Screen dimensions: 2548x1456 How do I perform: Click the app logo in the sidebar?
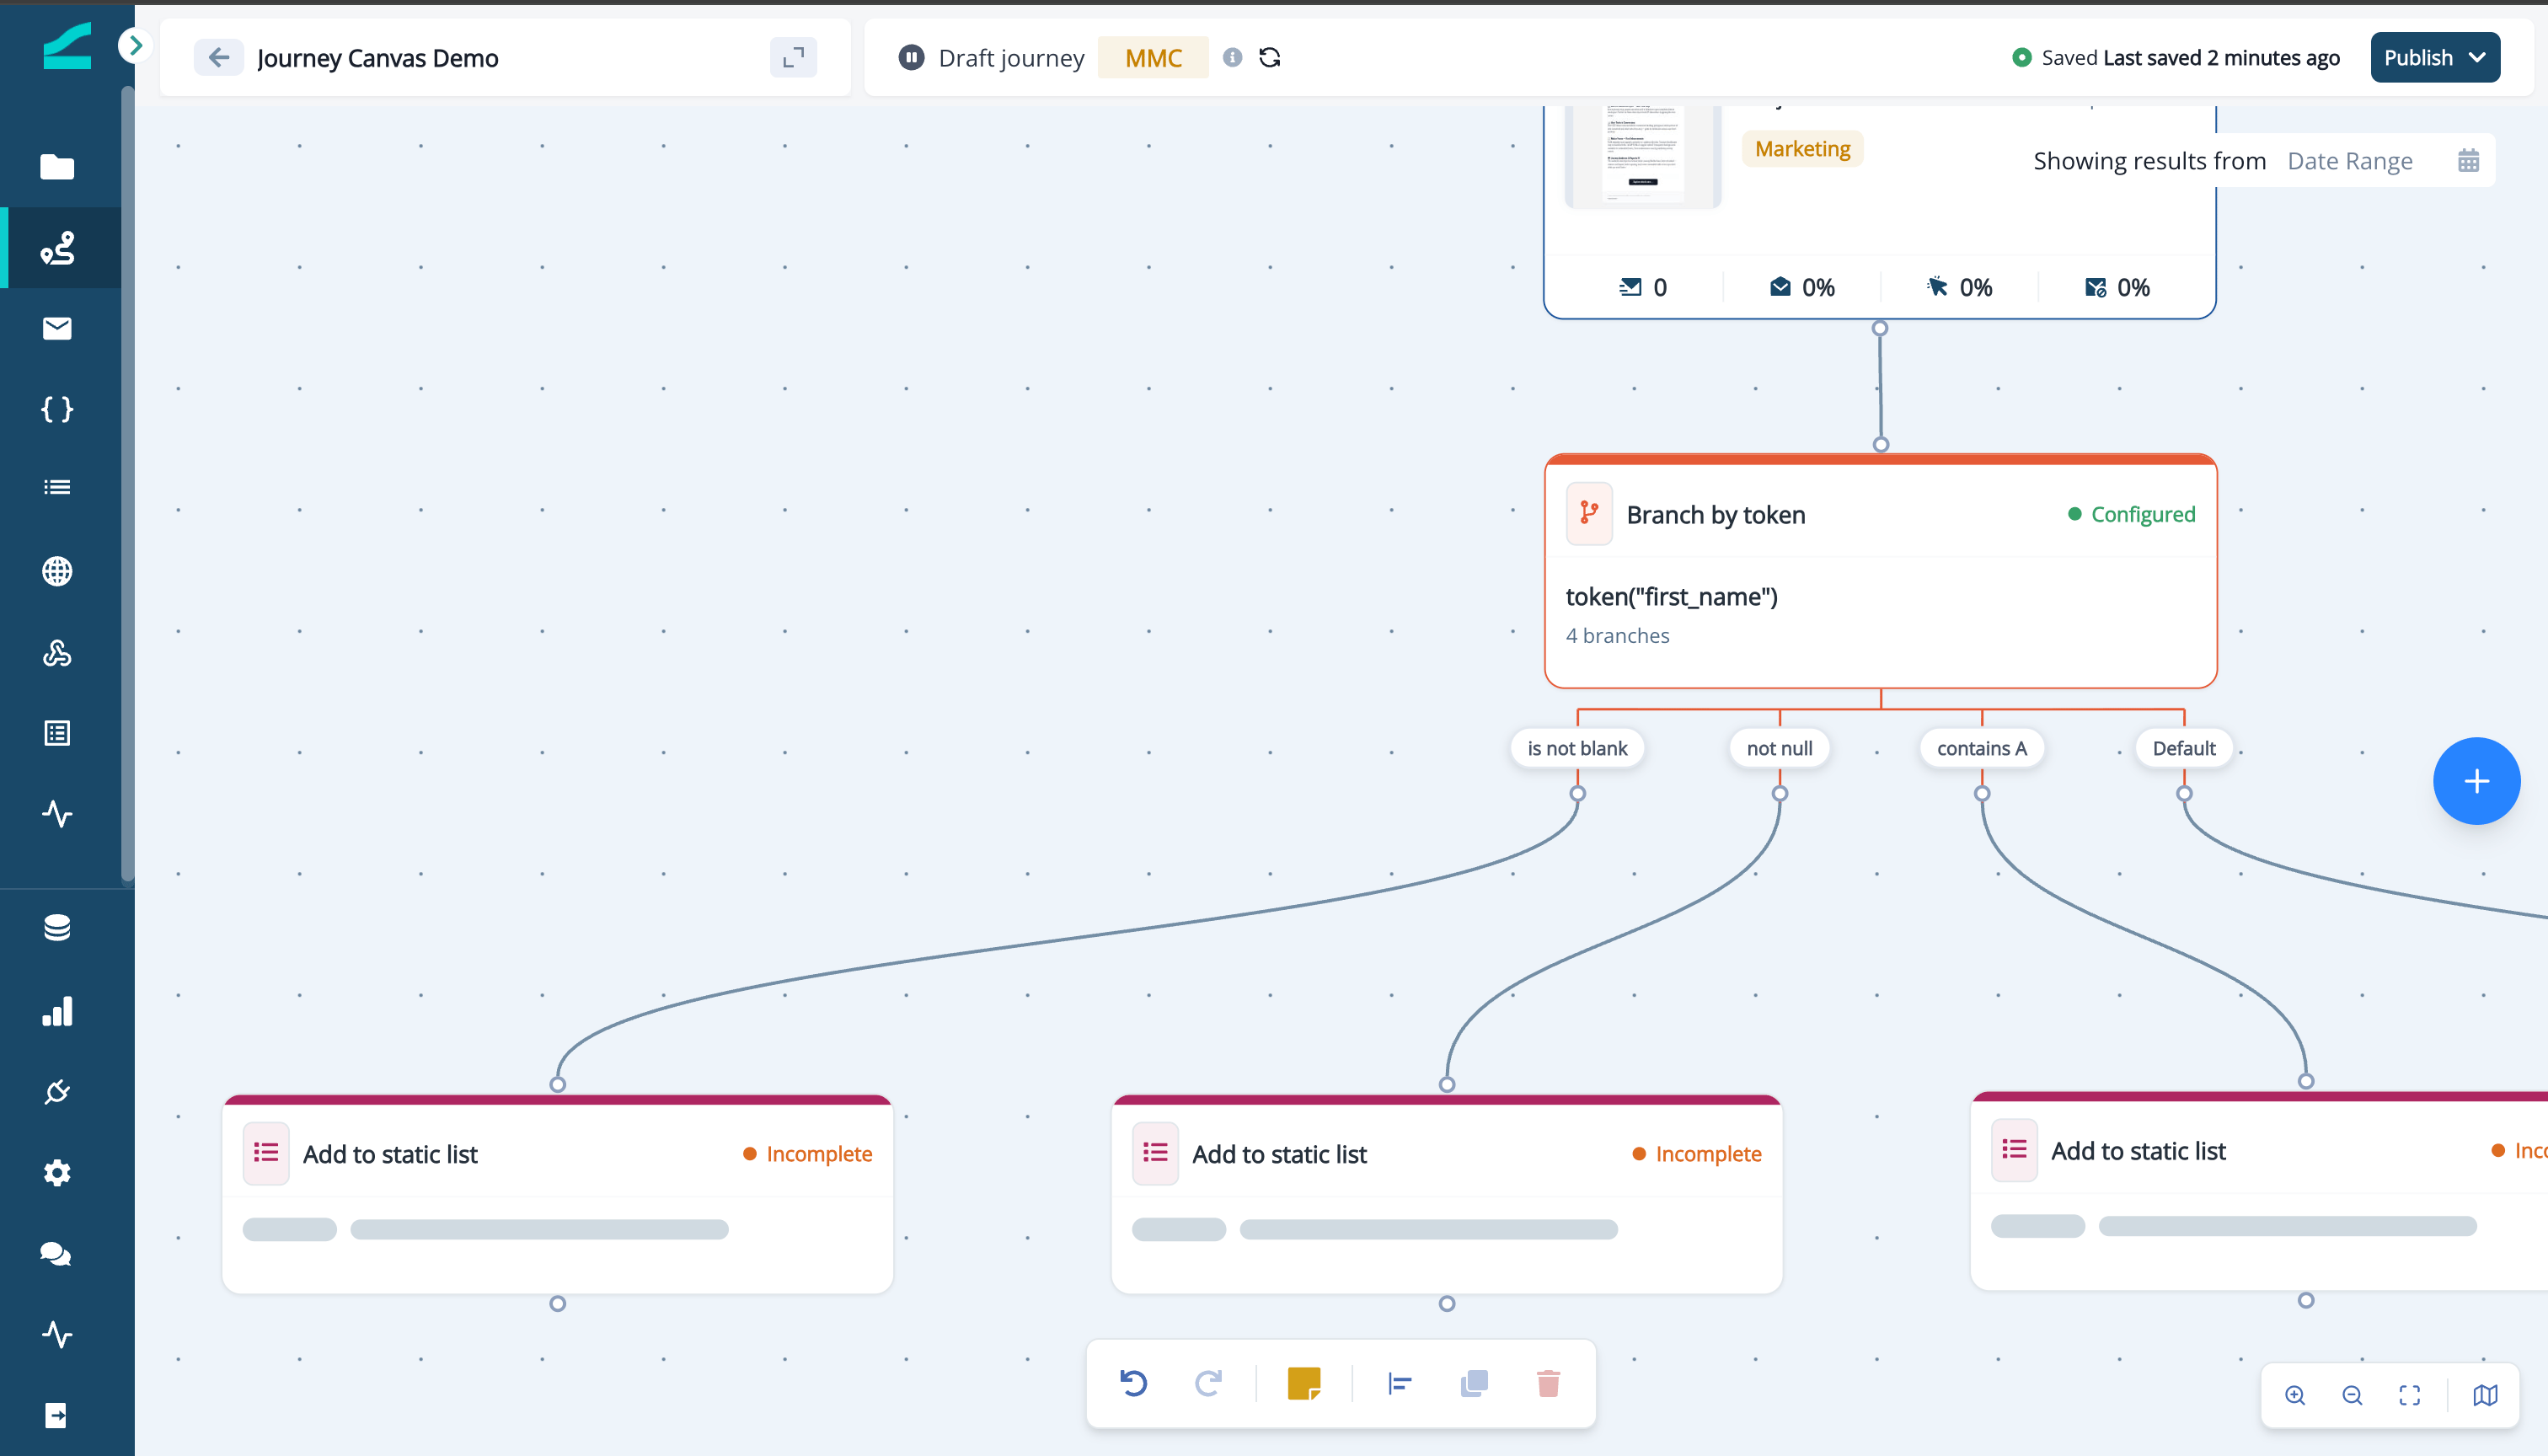point(67,46)
